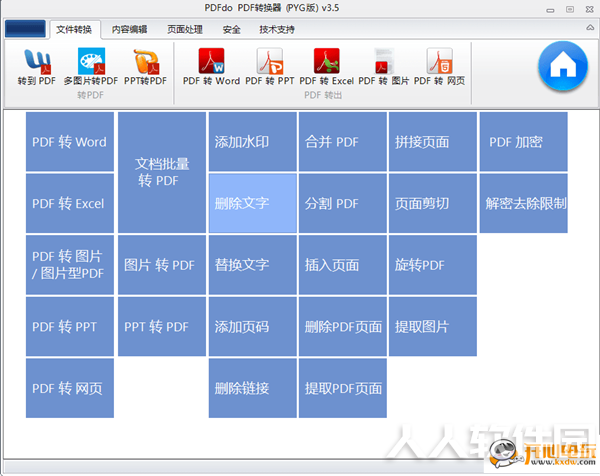Viewport: 600px width, 476px height.
Task: Switch to the 文件转换 tab
Action: 74,29
